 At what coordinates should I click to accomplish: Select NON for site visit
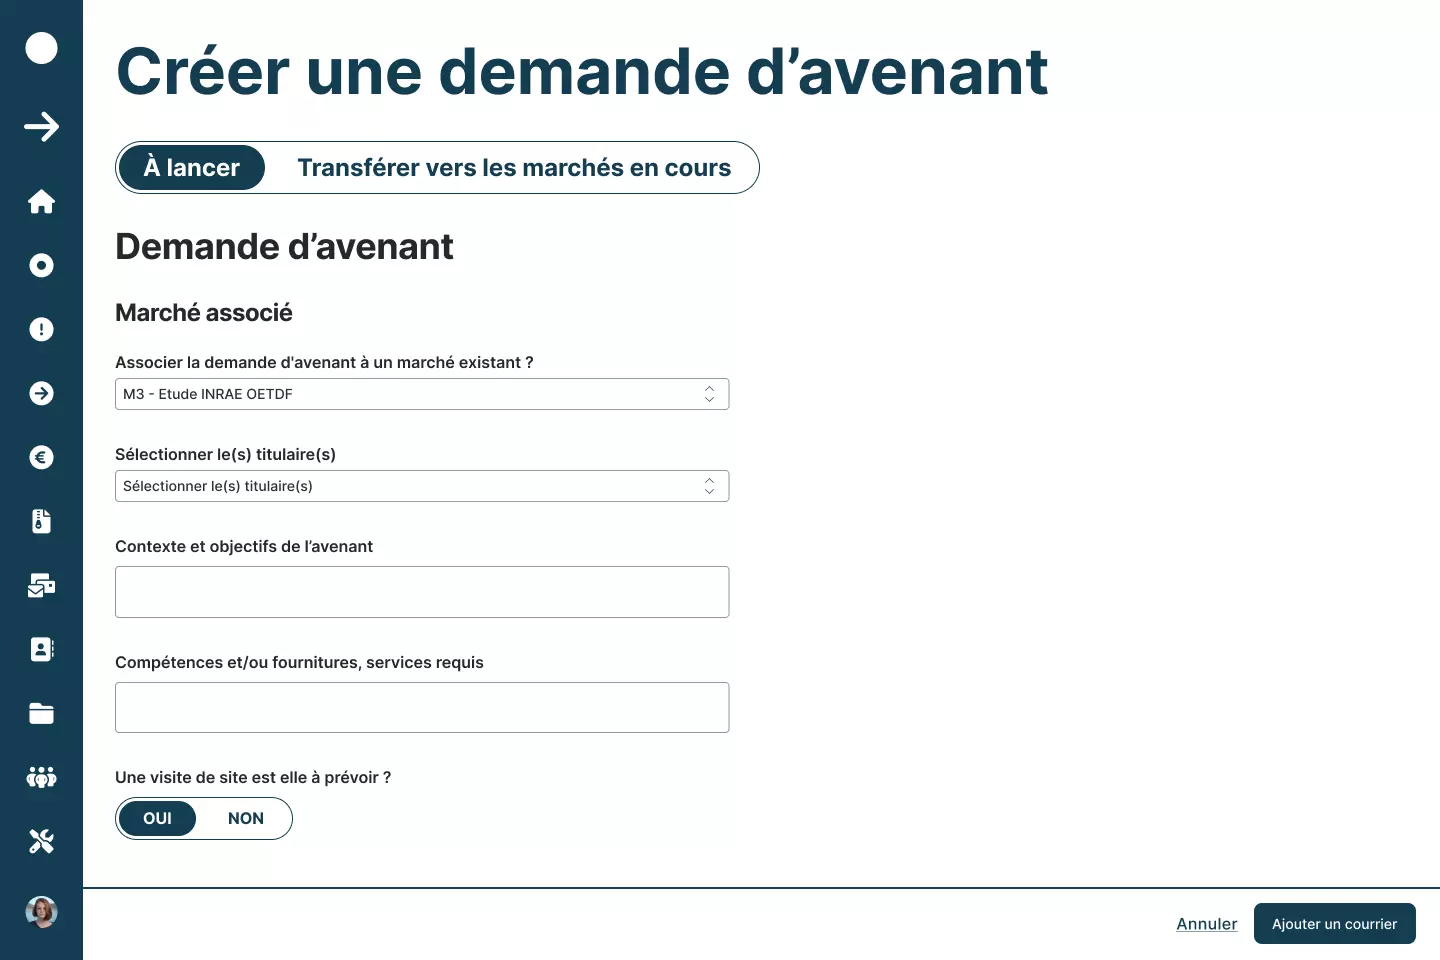click(x=246, y=819)
